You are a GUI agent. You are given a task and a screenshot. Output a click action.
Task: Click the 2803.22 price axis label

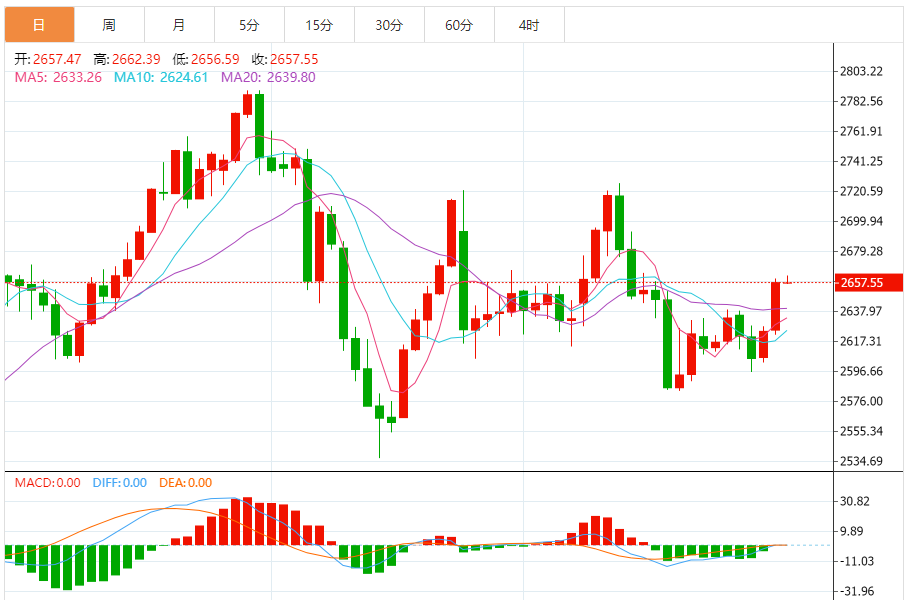861,71
